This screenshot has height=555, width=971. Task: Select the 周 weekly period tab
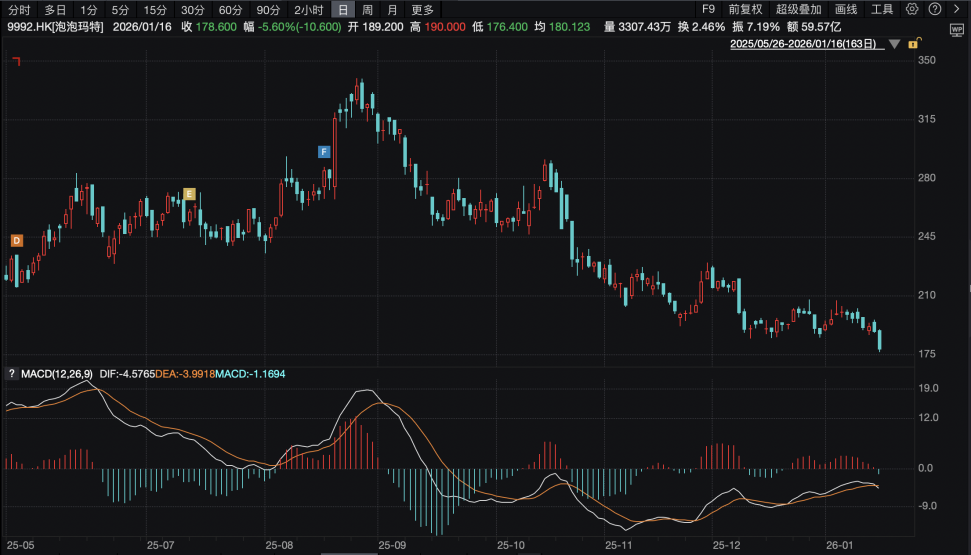pyautogui.click(x=368, y=9)
